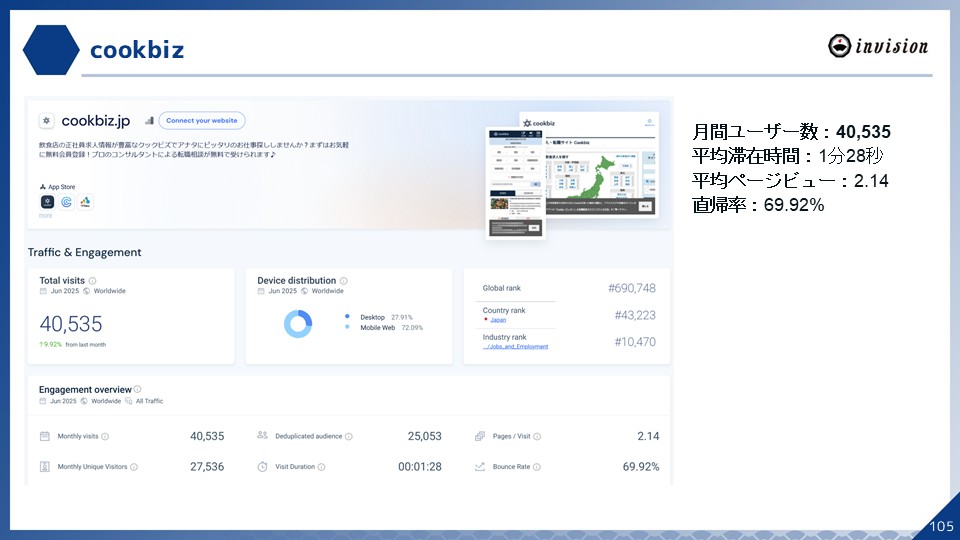Click the Visit Duration clock icon
The width and height of the screenshot is (960, 540).
[x=262, y=467]
